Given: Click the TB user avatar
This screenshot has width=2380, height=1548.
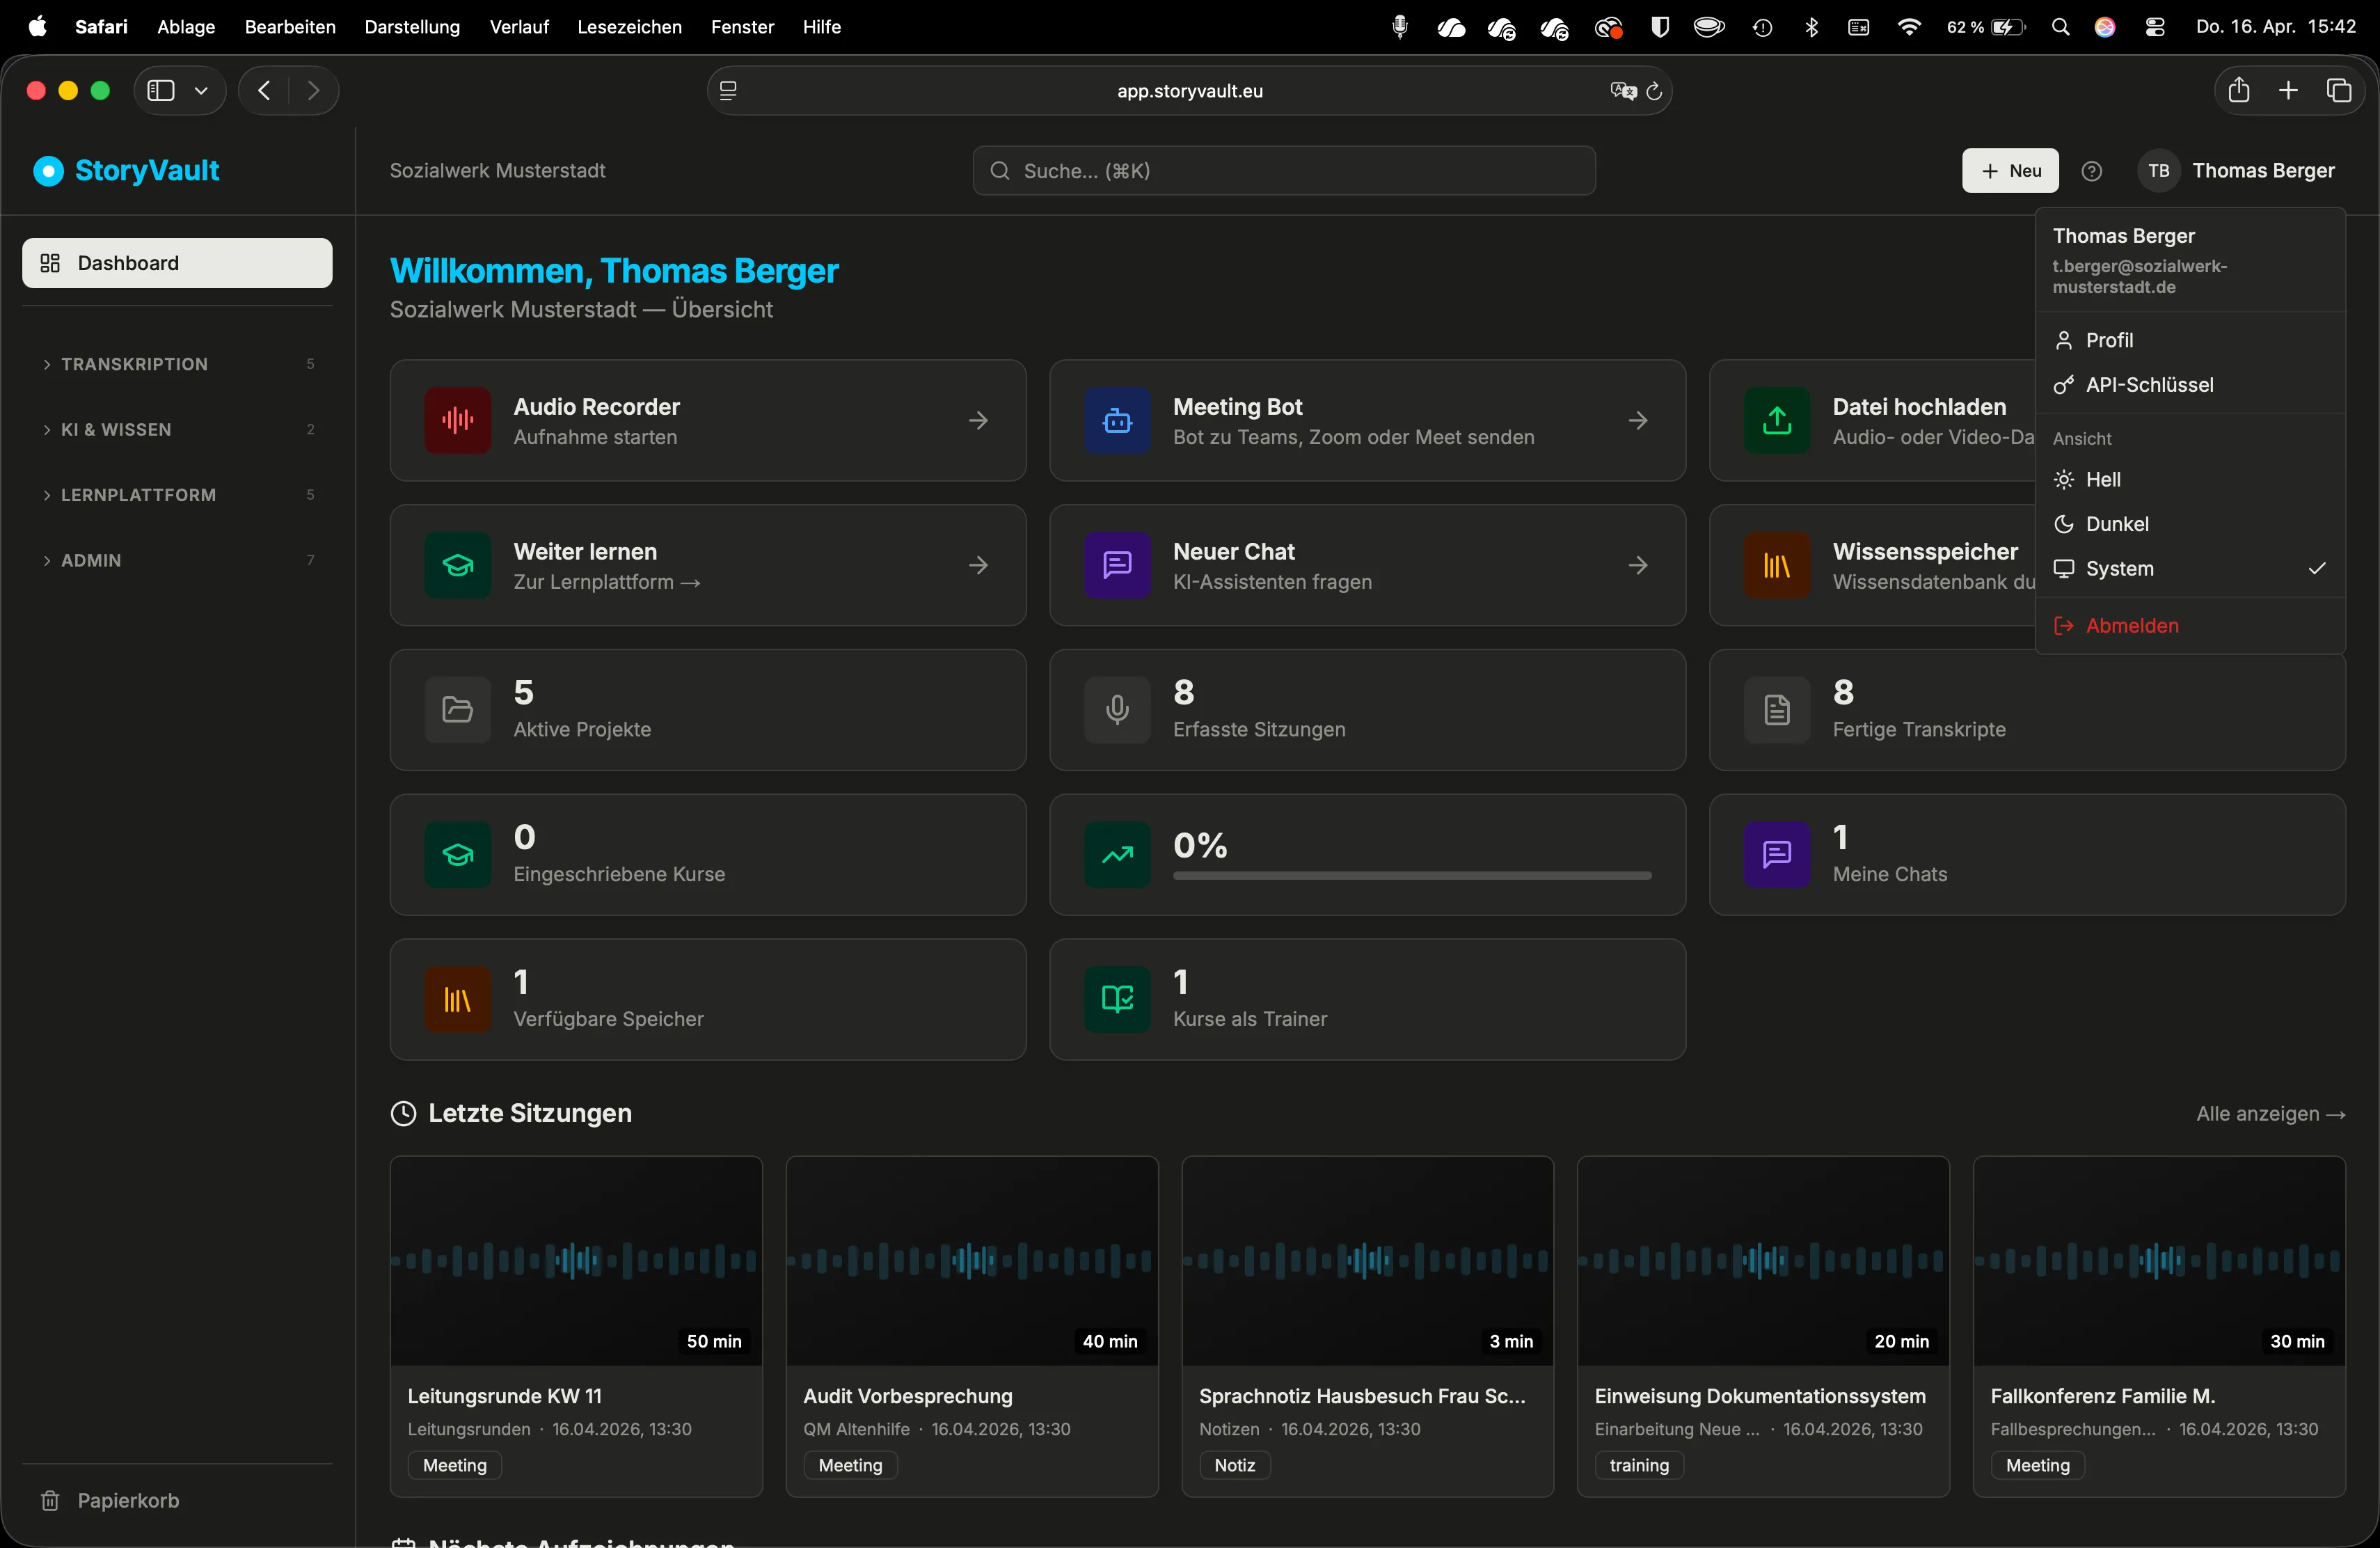Looking at the screenshot, I should click(2158, 171).
